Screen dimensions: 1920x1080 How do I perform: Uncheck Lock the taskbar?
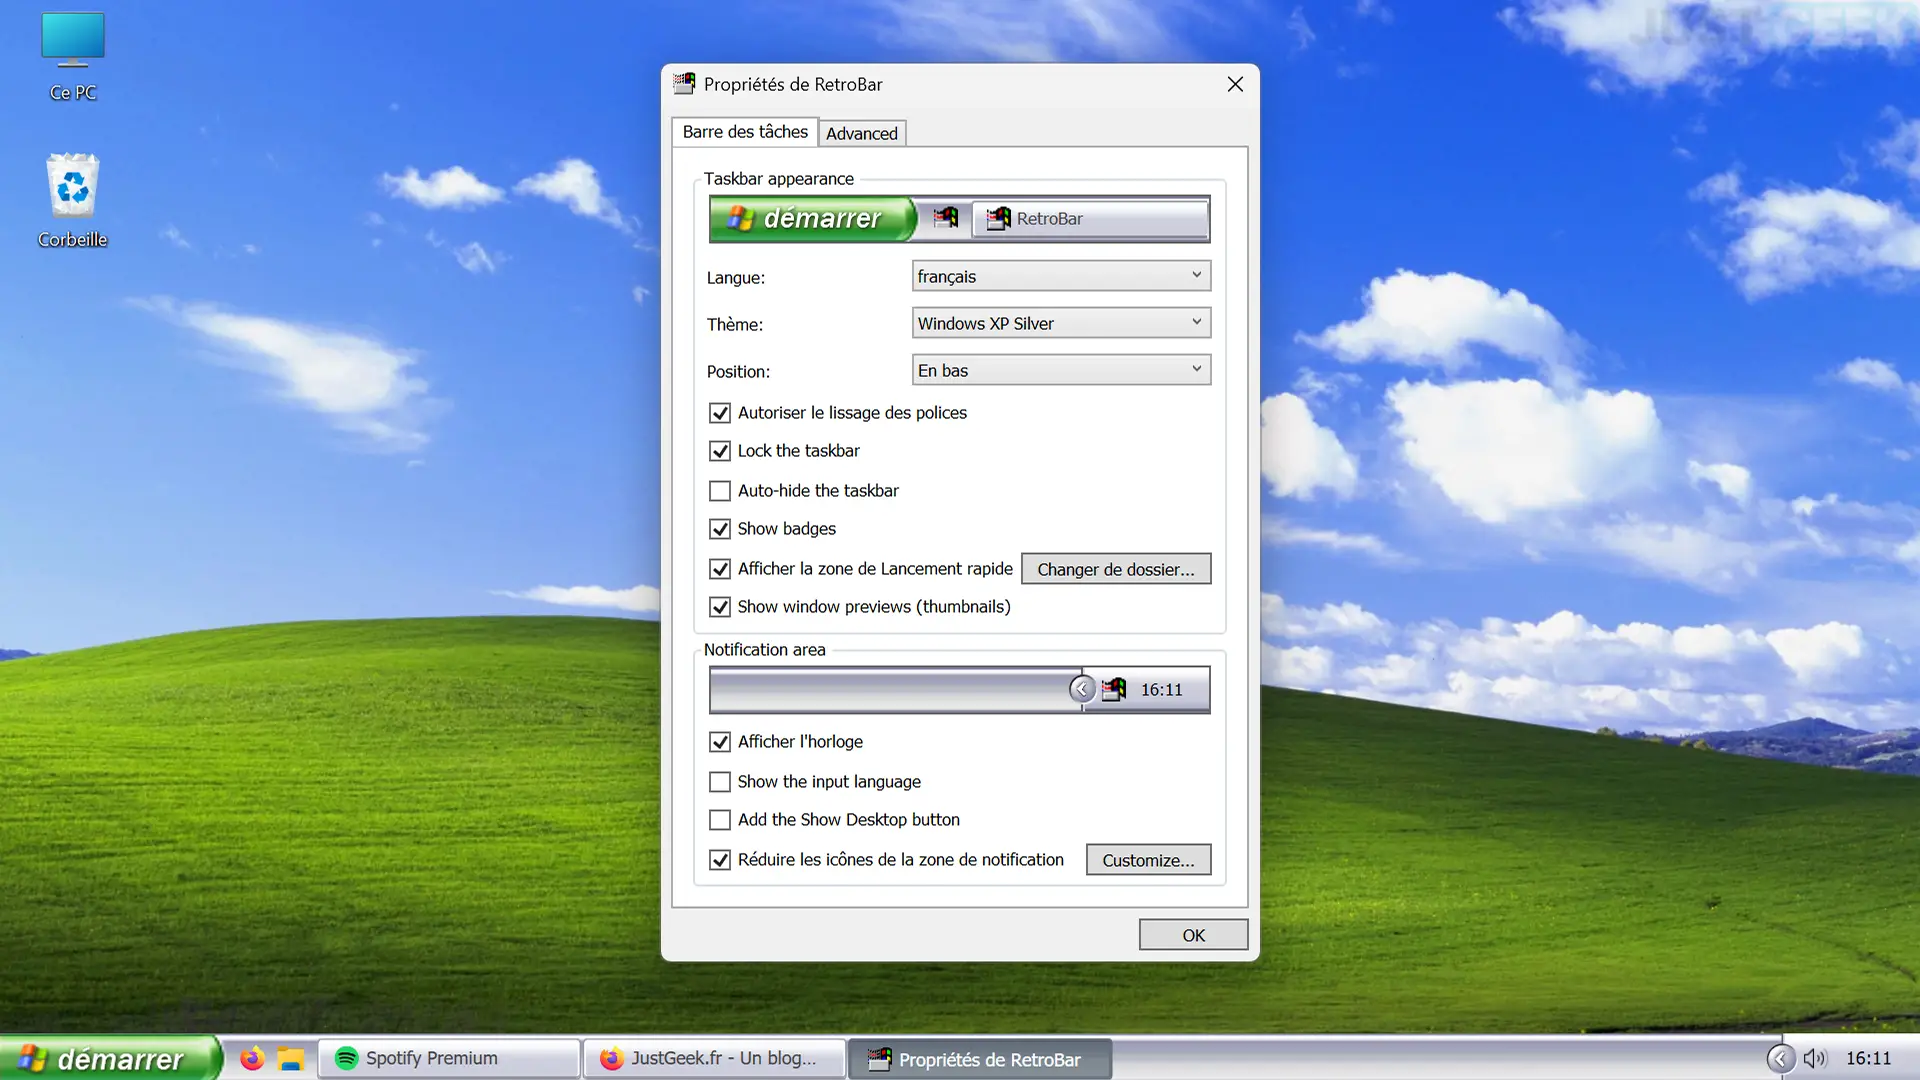[x=720, y=451]
